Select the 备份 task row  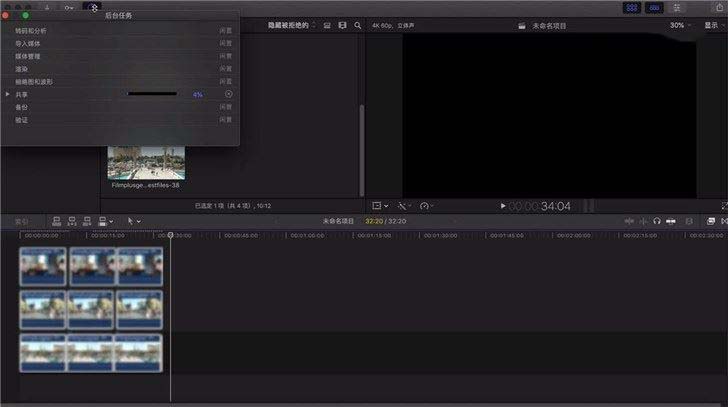[120, 107]
